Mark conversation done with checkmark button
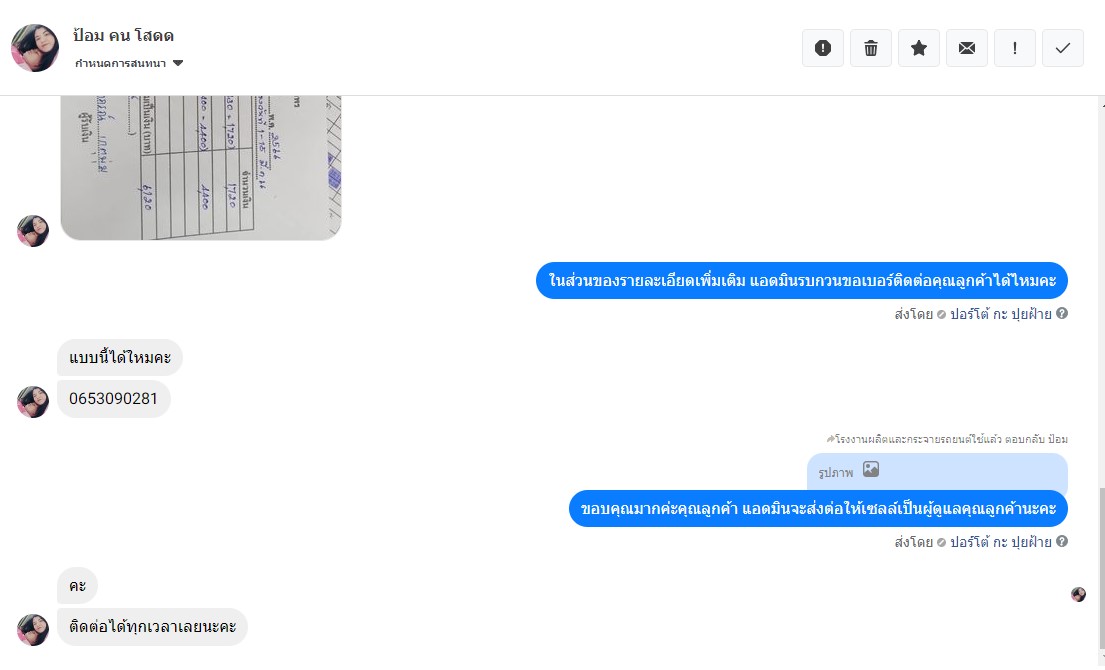 1062,48
